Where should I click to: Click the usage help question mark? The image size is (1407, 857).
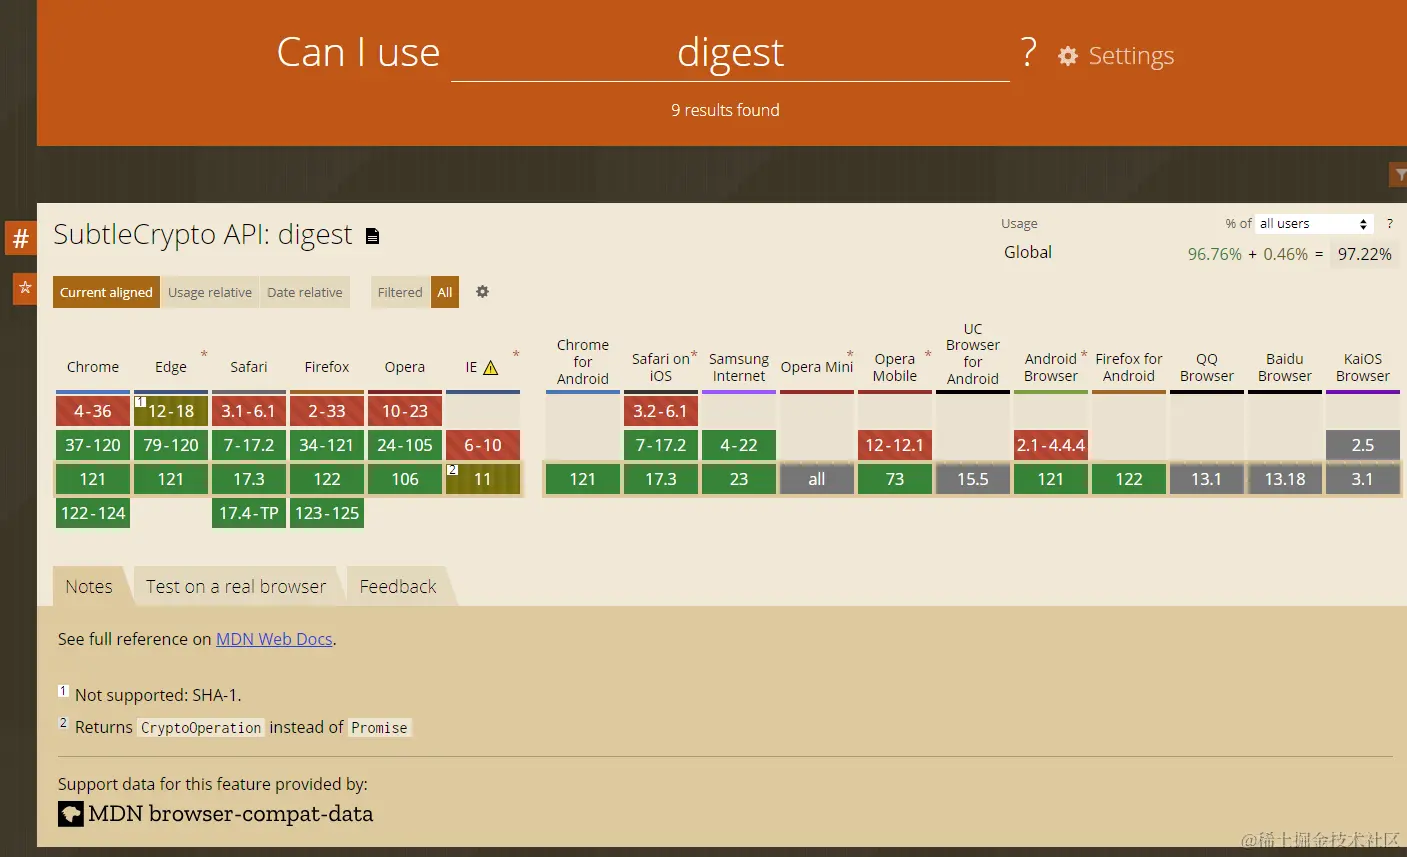1389,223
